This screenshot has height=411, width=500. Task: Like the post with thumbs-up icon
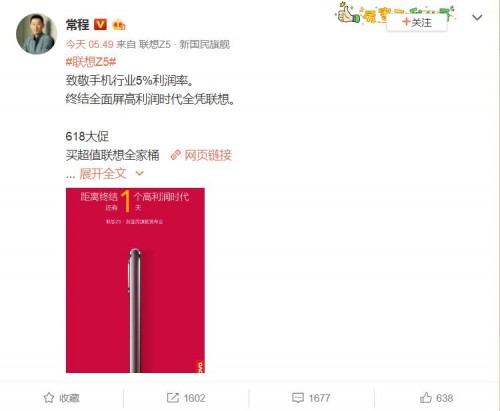pos(426,398)
